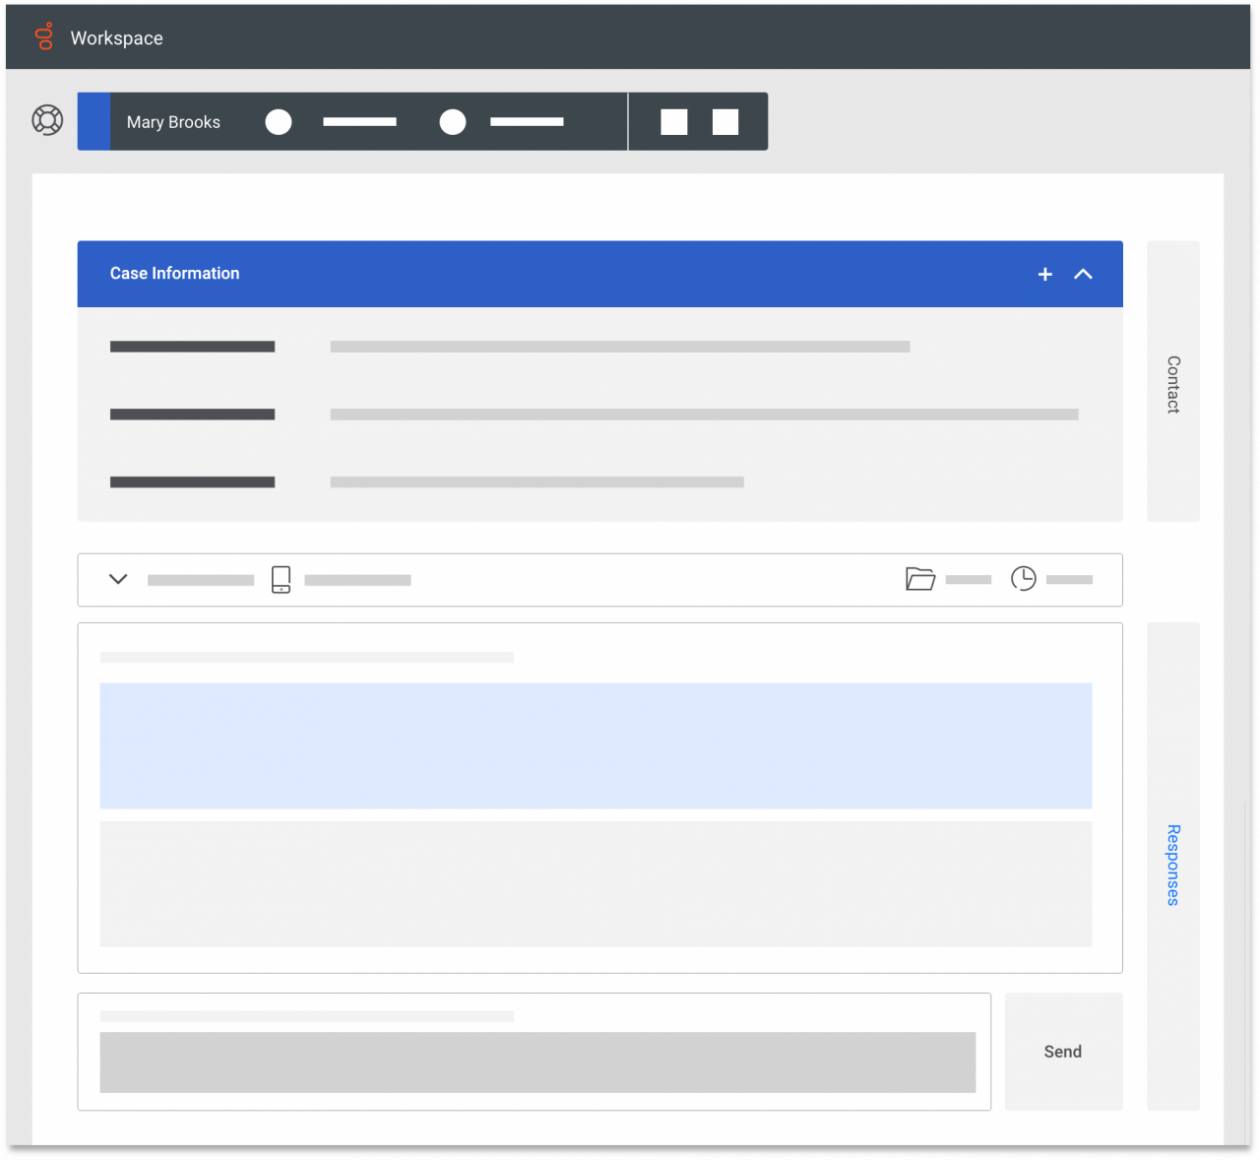Viewport: 1260px width, 1160px height.
Task: Open the Contact side tab
Action: click(1173, 382)
